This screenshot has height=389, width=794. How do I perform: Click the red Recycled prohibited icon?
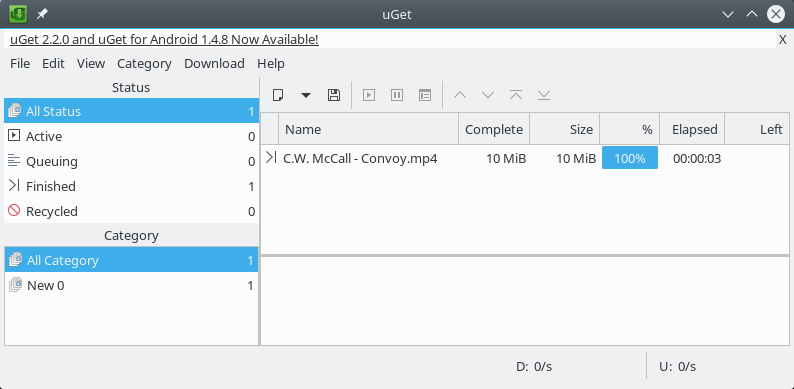point(15,210)
